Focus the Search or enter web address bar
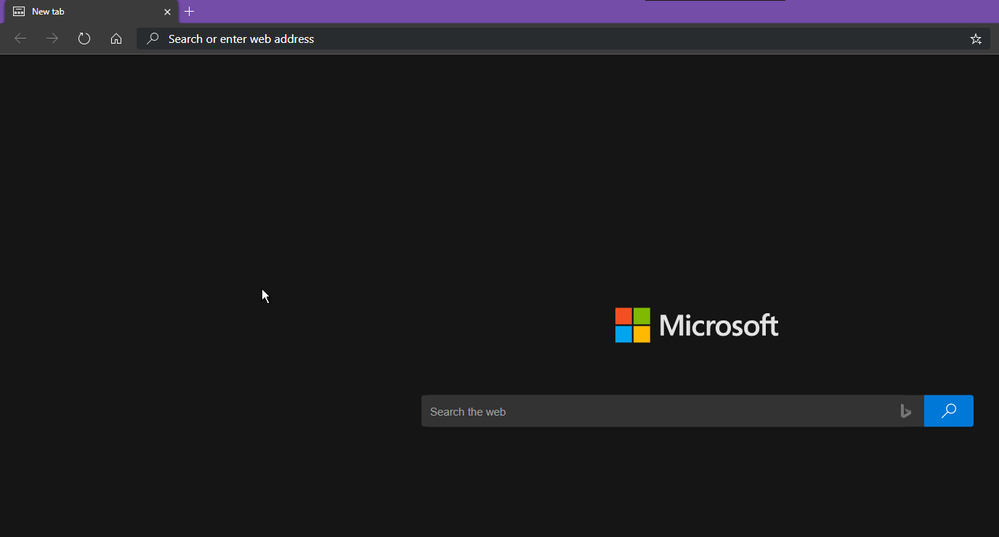The width and height of the screenshot is (999, 537). click(x=563, y=39)
